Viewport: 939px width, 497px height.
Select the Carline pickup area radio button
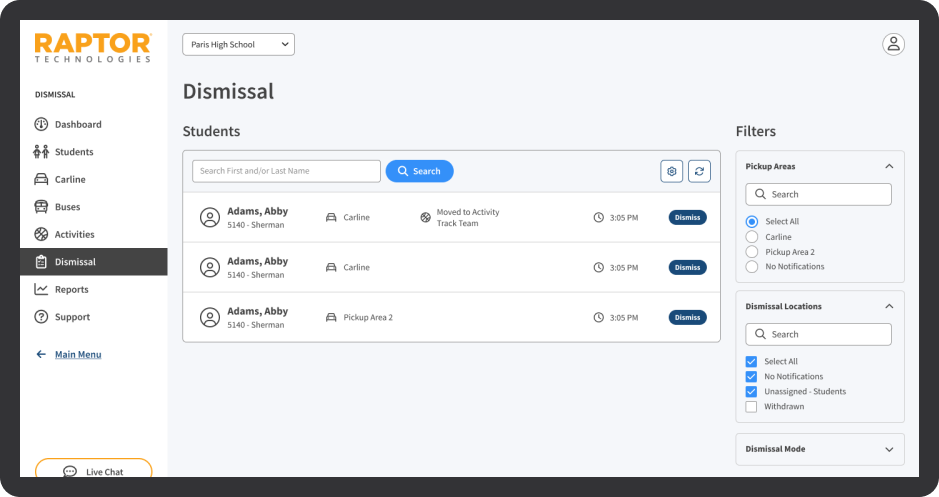tap(752, 237)
